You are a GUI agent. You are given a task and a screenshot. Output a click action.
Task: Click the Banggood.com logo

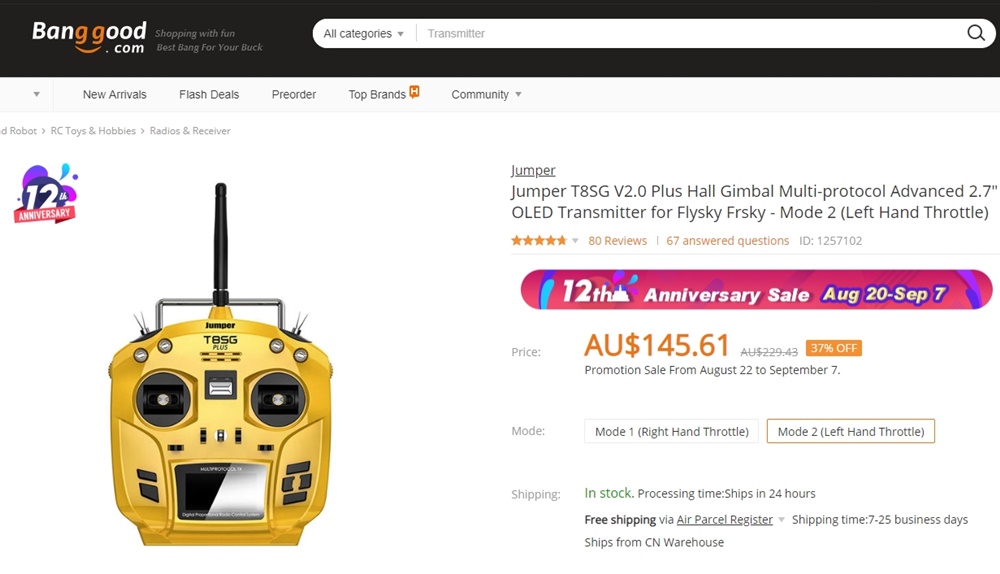pyautogui.click(x=89, y=38)
